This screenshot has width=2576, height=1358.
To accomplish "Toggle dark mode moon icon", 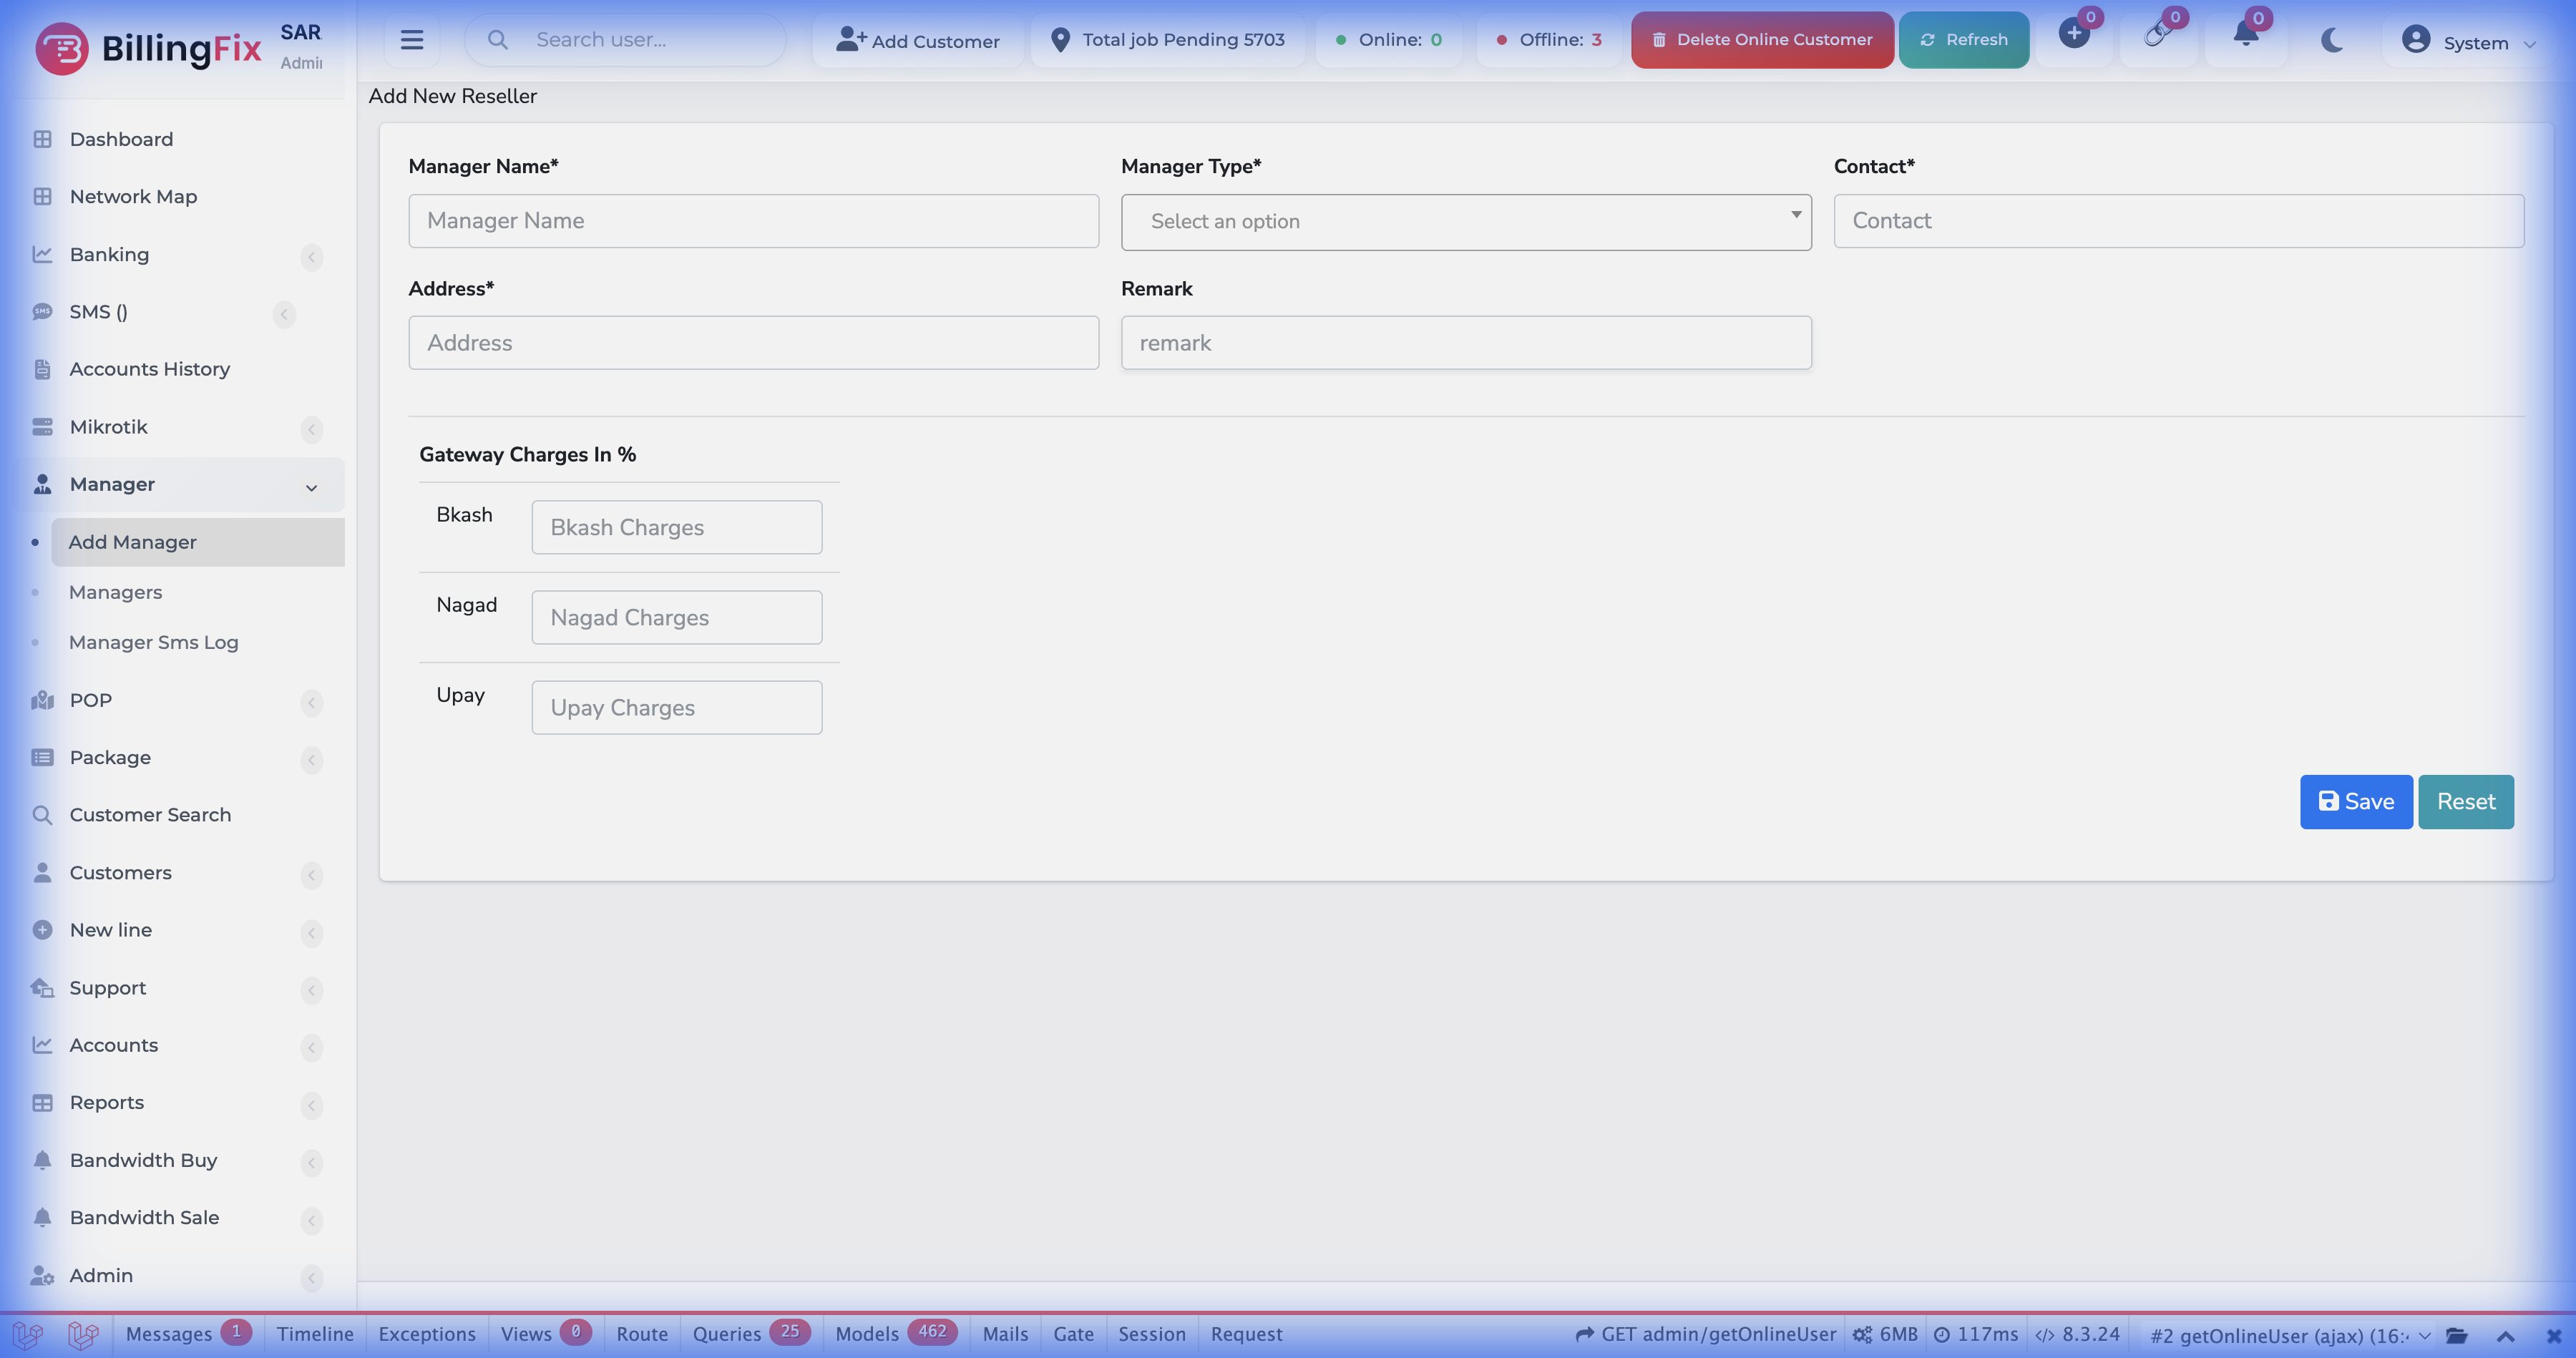I will (2332, 40).
